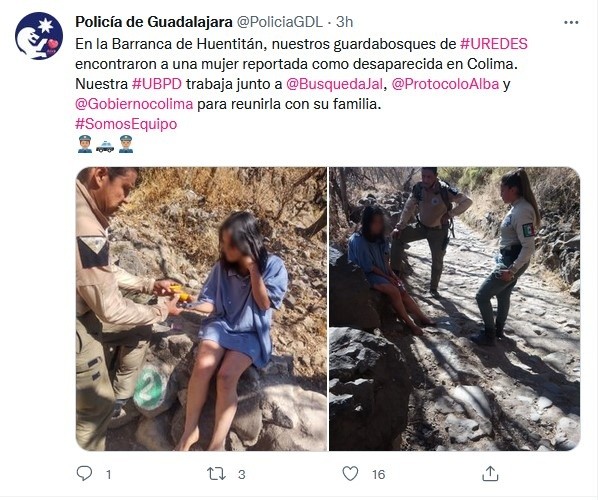Open the @Gobiernocolima profile mention
Image resolution: width=598 pixels, height=500 pixels.
[x=134, y=104]
